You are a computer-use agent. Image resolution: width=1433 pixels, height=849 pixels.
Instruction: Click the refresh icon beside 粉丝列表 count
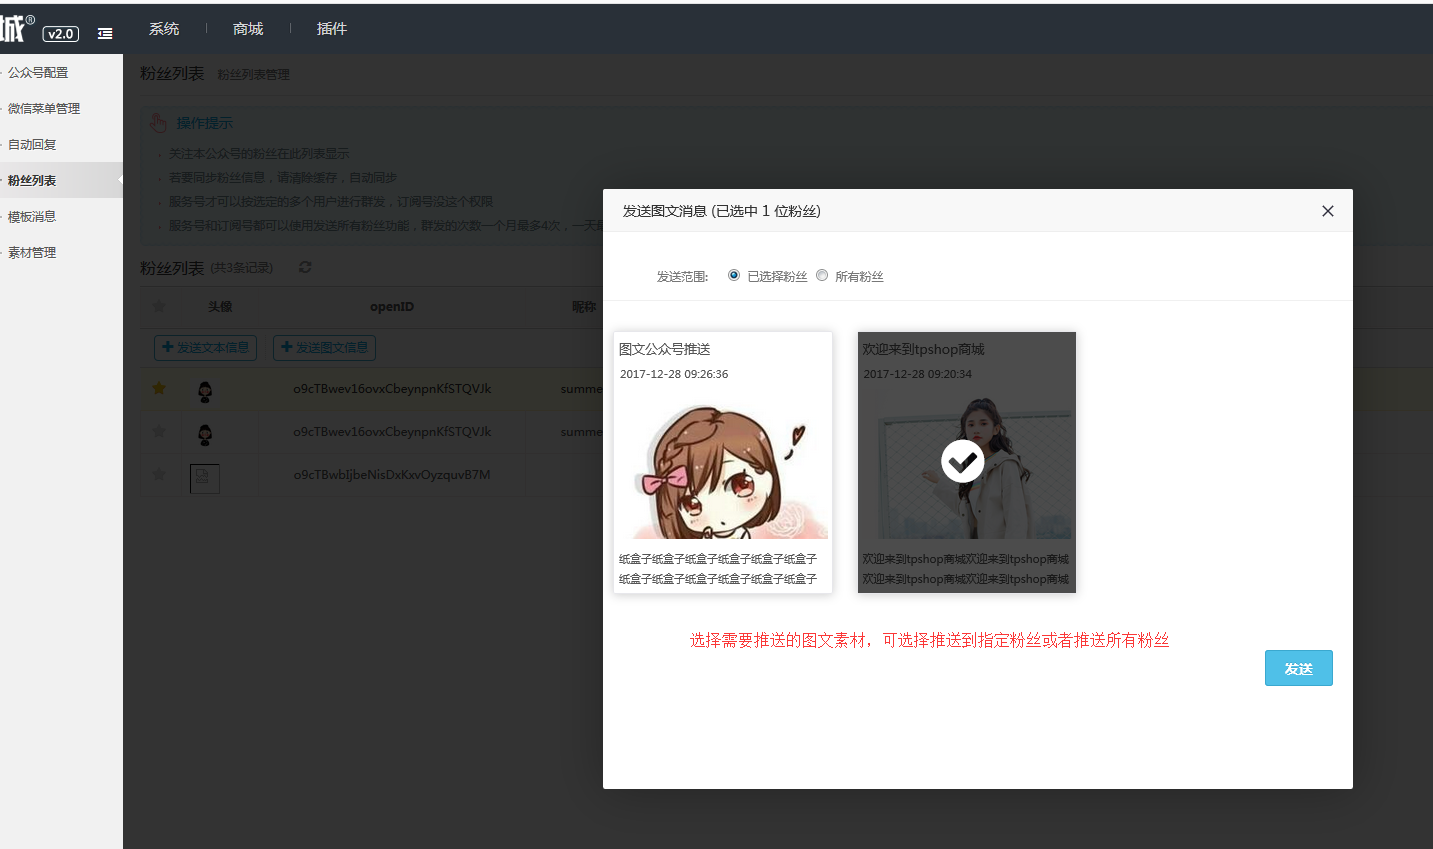305,267
